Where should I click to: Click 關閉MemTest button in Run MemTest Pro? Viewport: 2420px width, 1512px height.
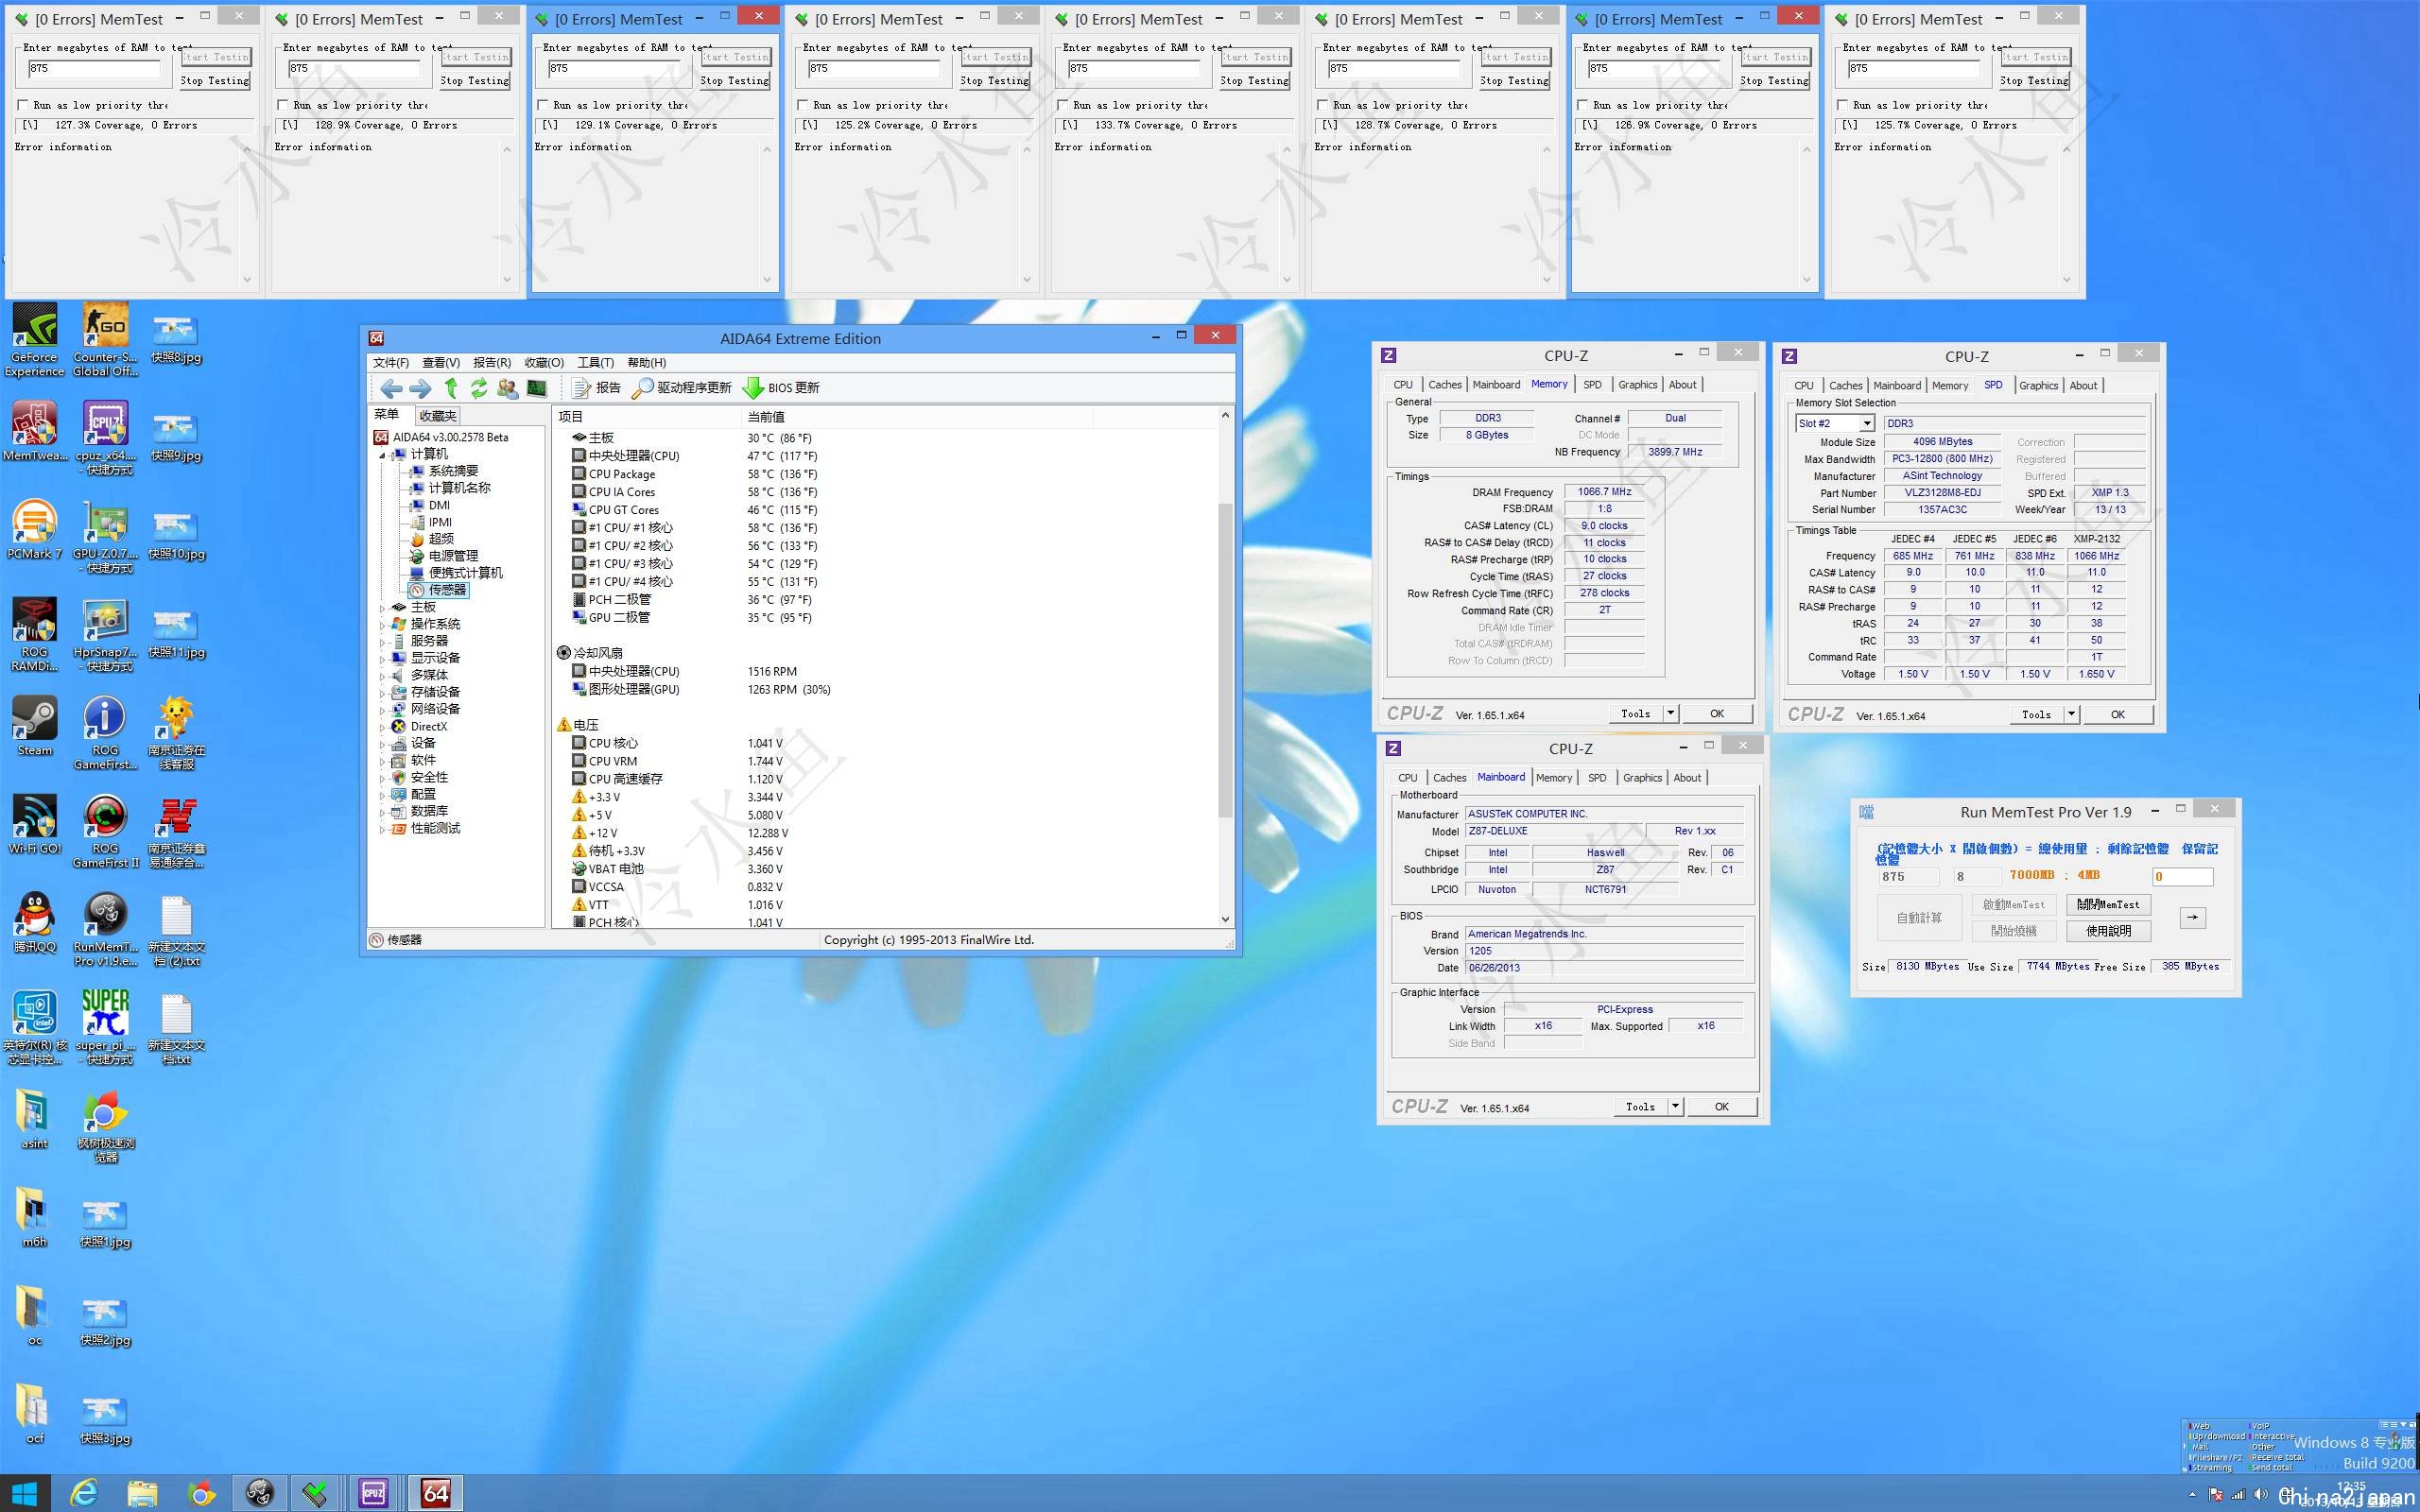click(2108, 905)
